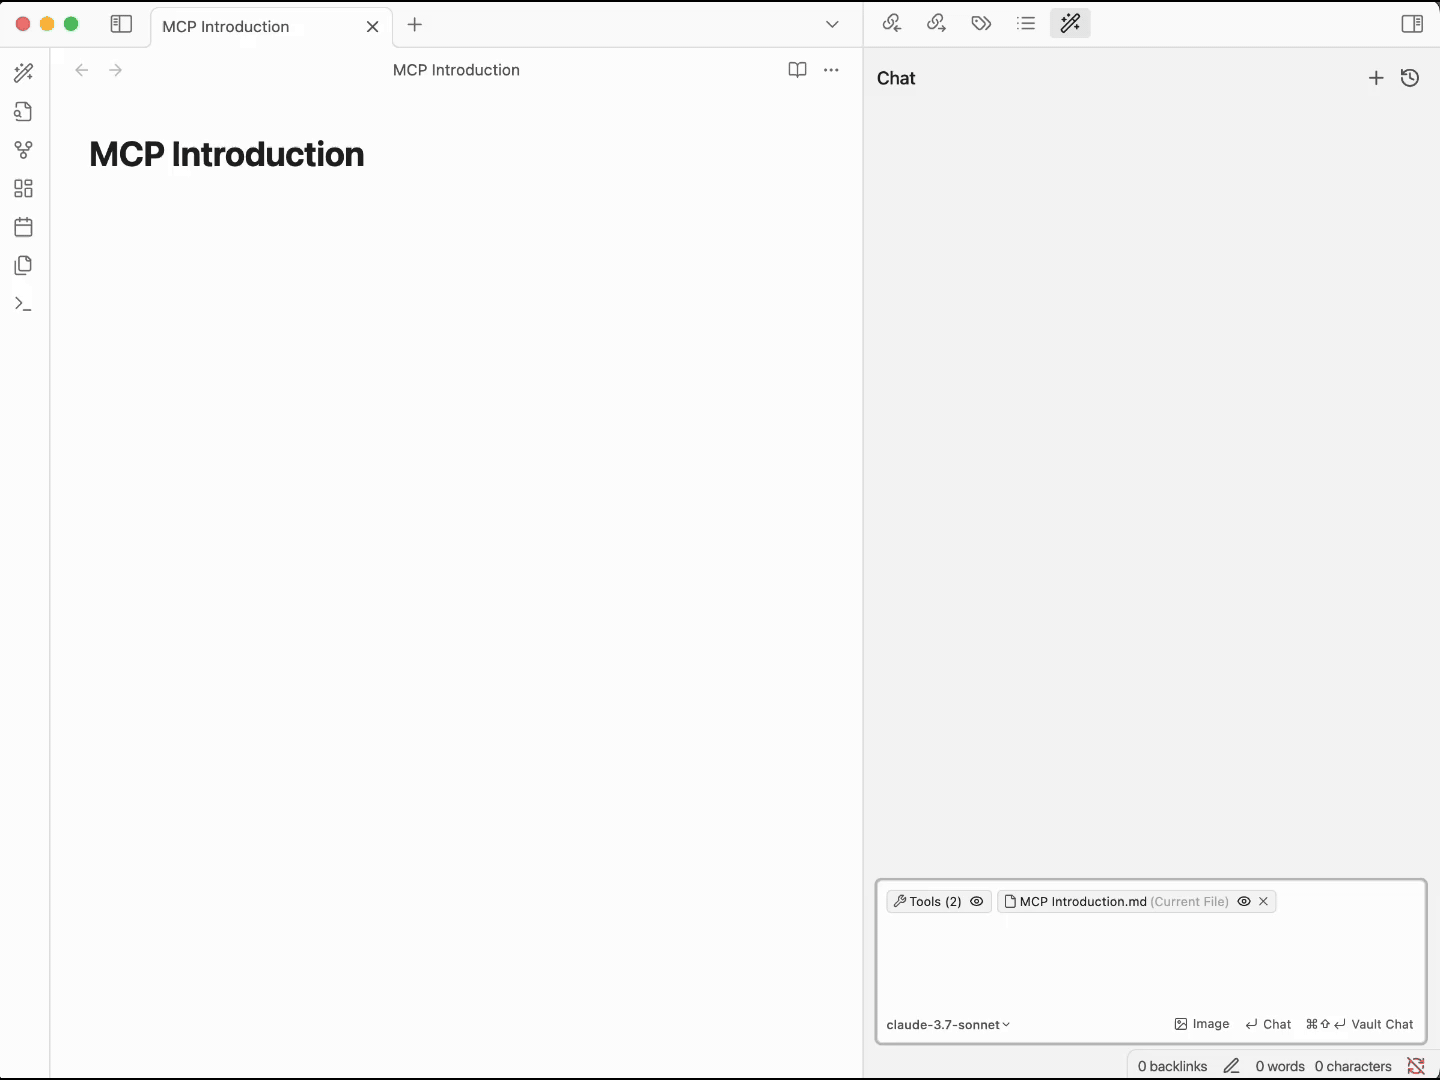The image size is (1440, 1080).
Task: Open the claude-3.7-sonnet model dropdown
Action: [948, 1025]
